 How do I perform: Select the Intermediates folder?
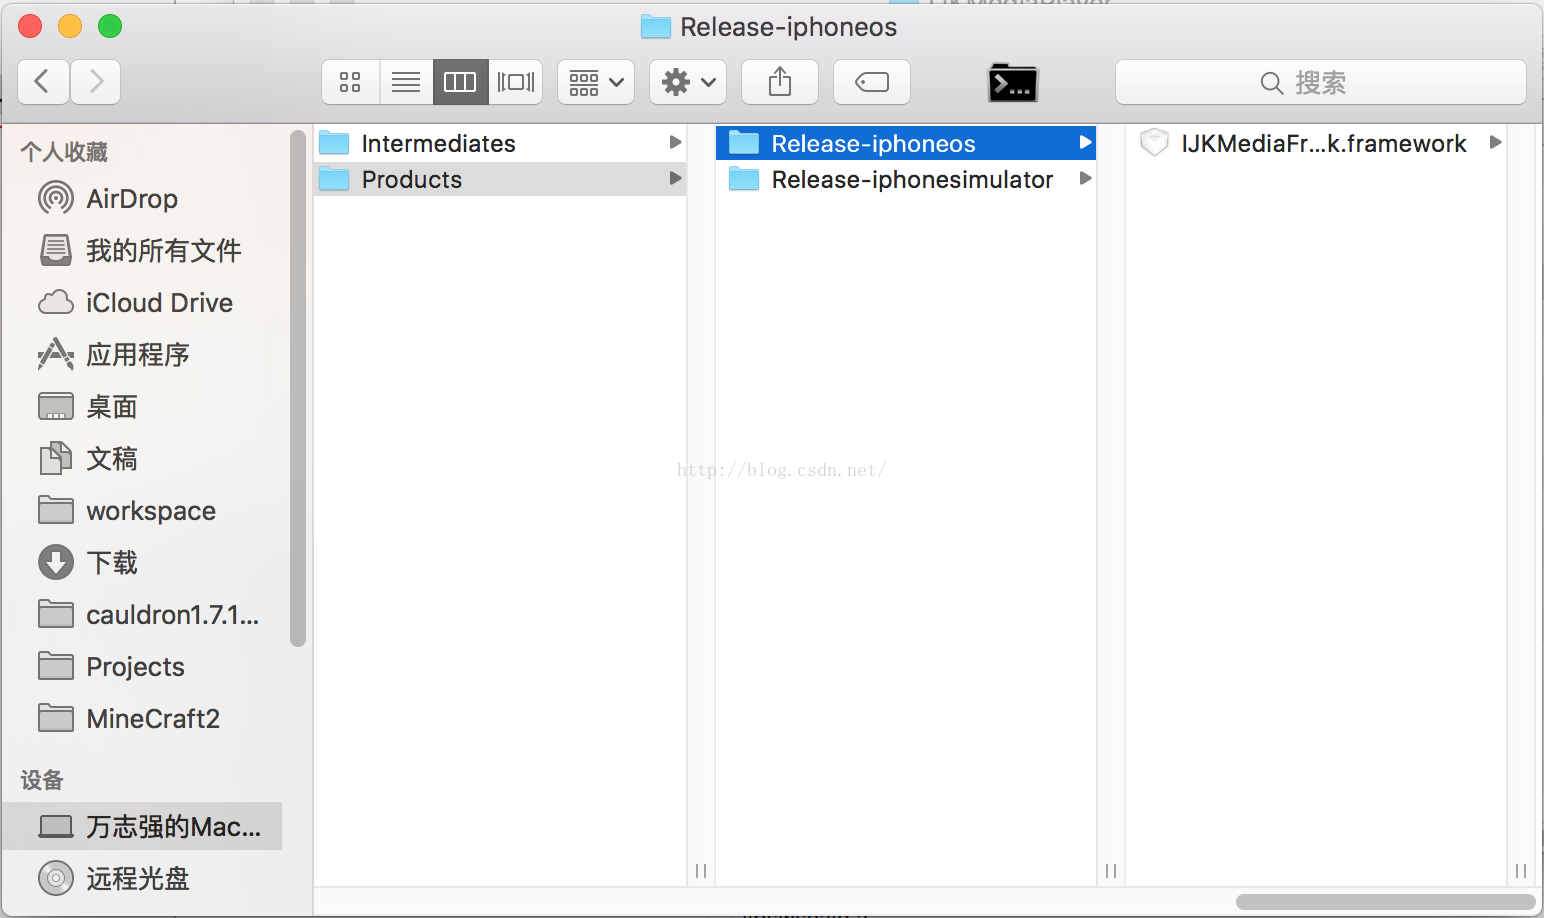(x=500, y=143)
